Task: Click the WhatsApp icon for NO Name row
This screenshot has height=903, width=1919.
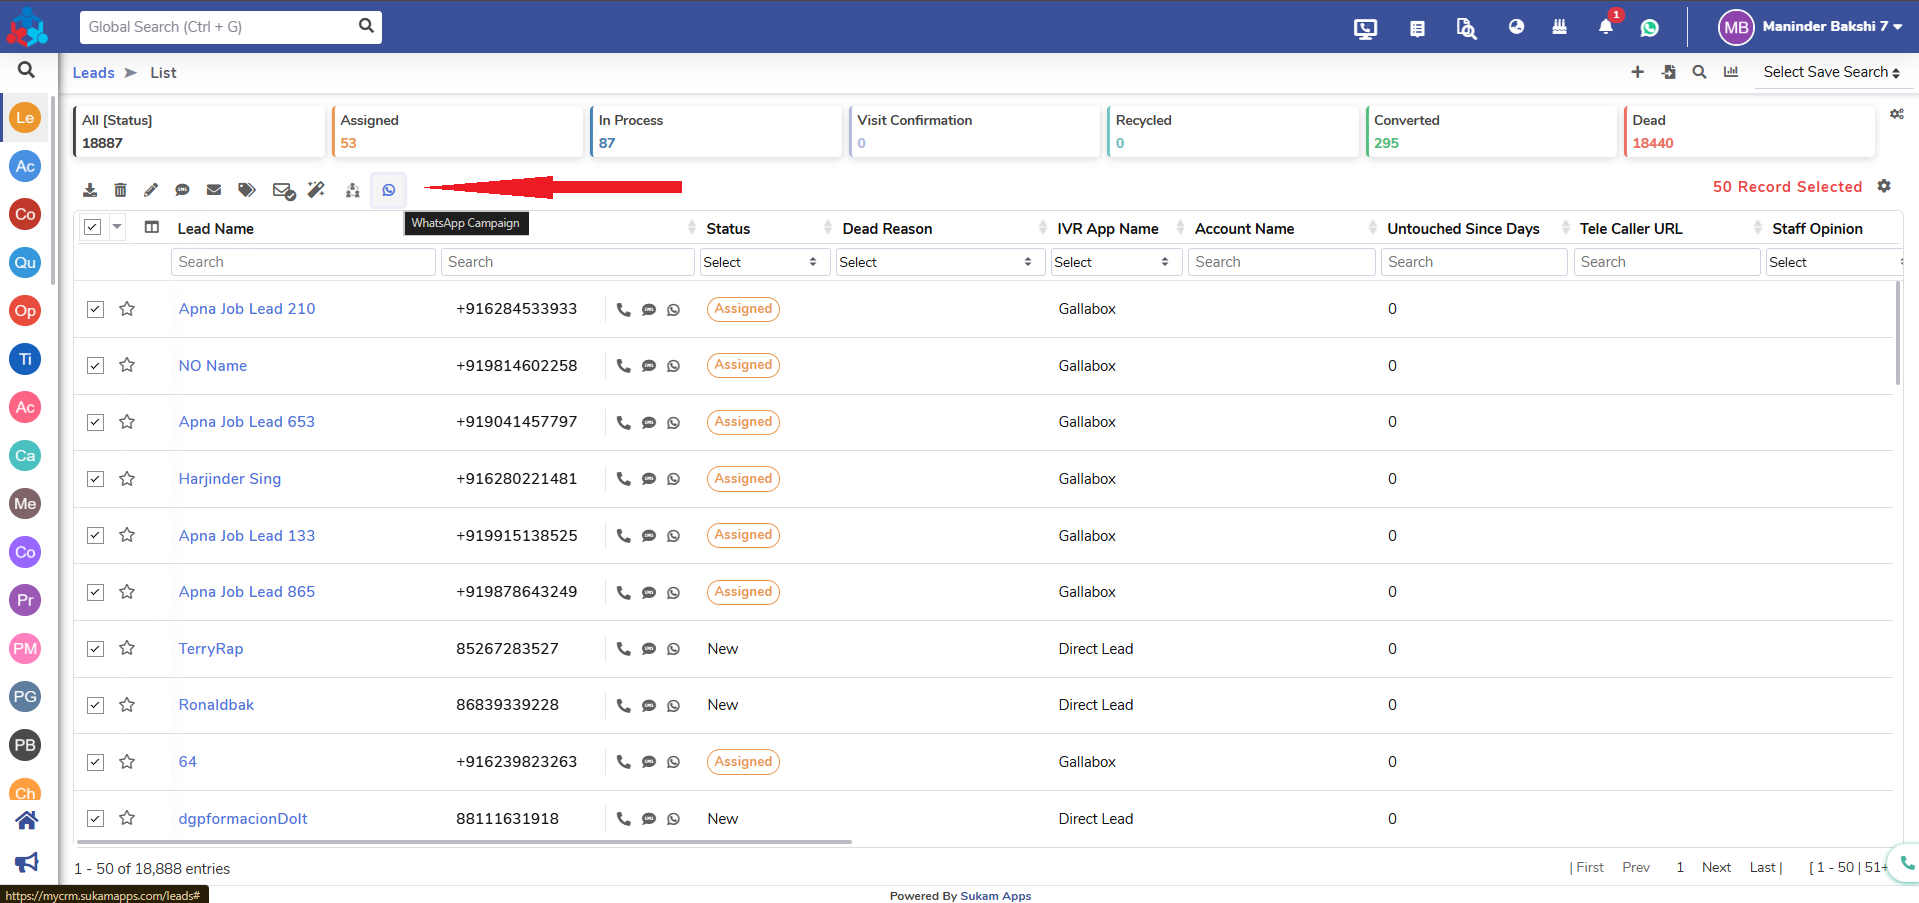Action: point(674,366)
